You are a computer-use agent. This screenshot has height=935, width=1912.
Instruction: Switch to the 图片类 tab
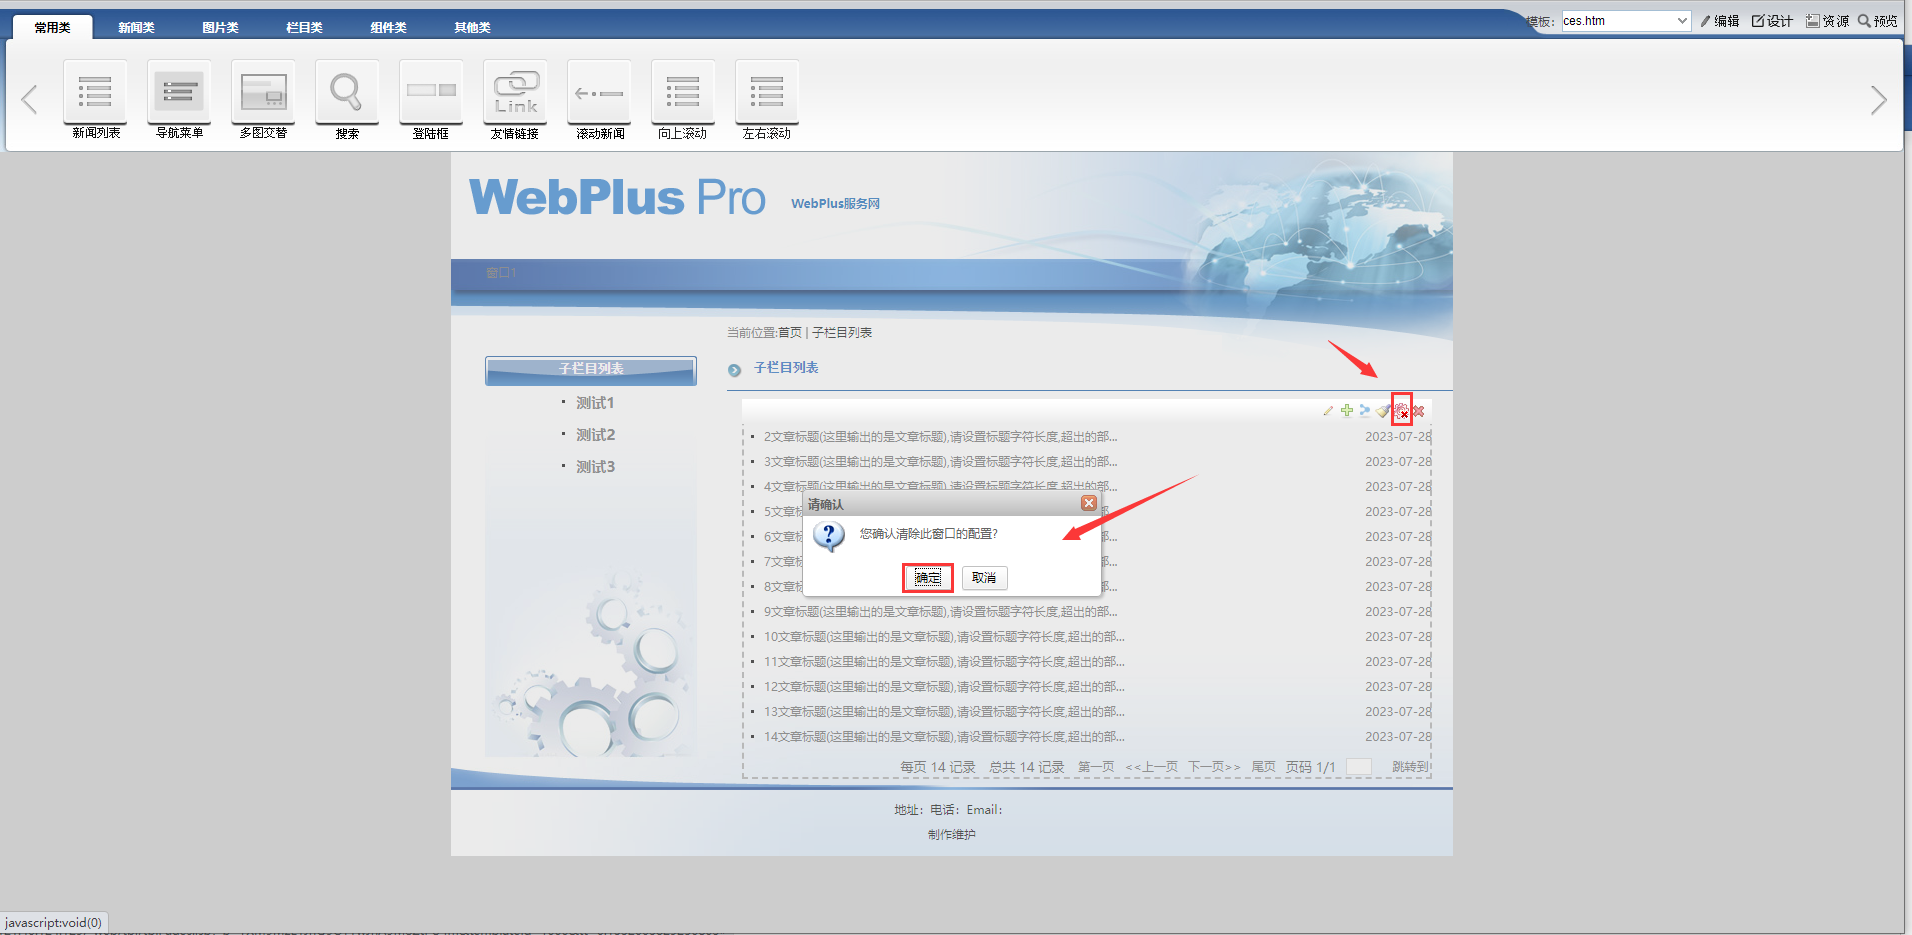[x=220, y=27]
